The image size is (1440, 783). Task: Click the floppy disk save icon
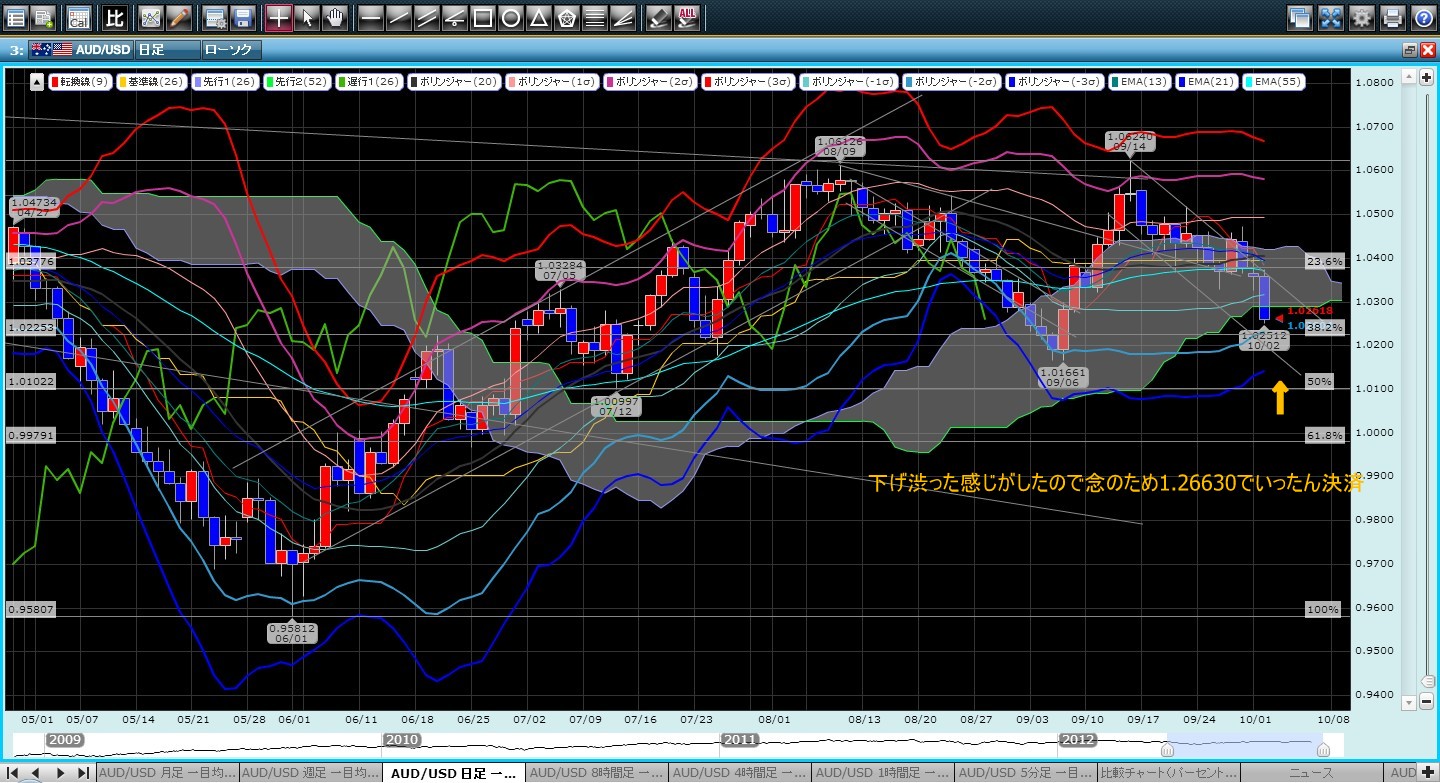click(241, 17)
